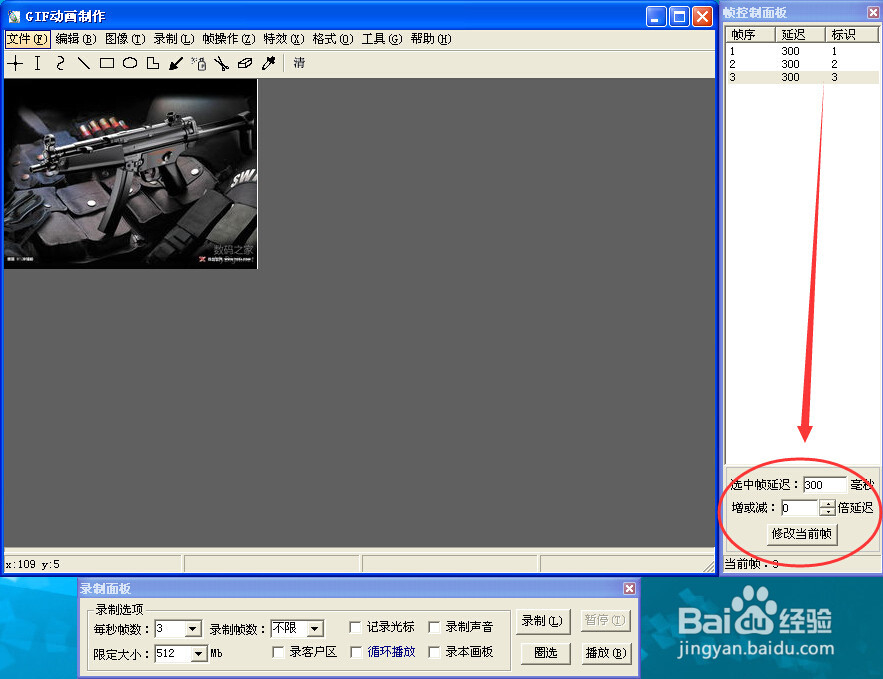The width and height of the screenshot is (883, 679).
Task: Select the ellipse shape tool
Action: point(130,63)
